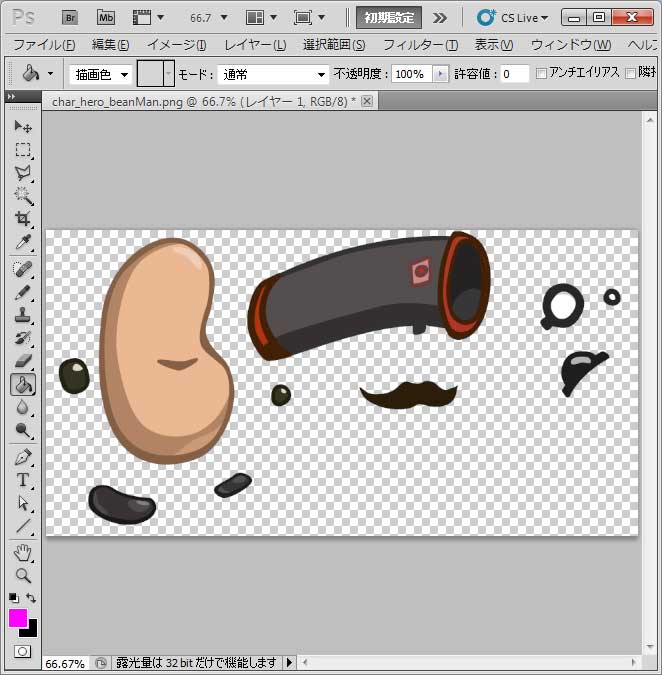Open the レイヤー(L) menu
The width and height of the screenshot is (662, 675).
click(255, 45)
